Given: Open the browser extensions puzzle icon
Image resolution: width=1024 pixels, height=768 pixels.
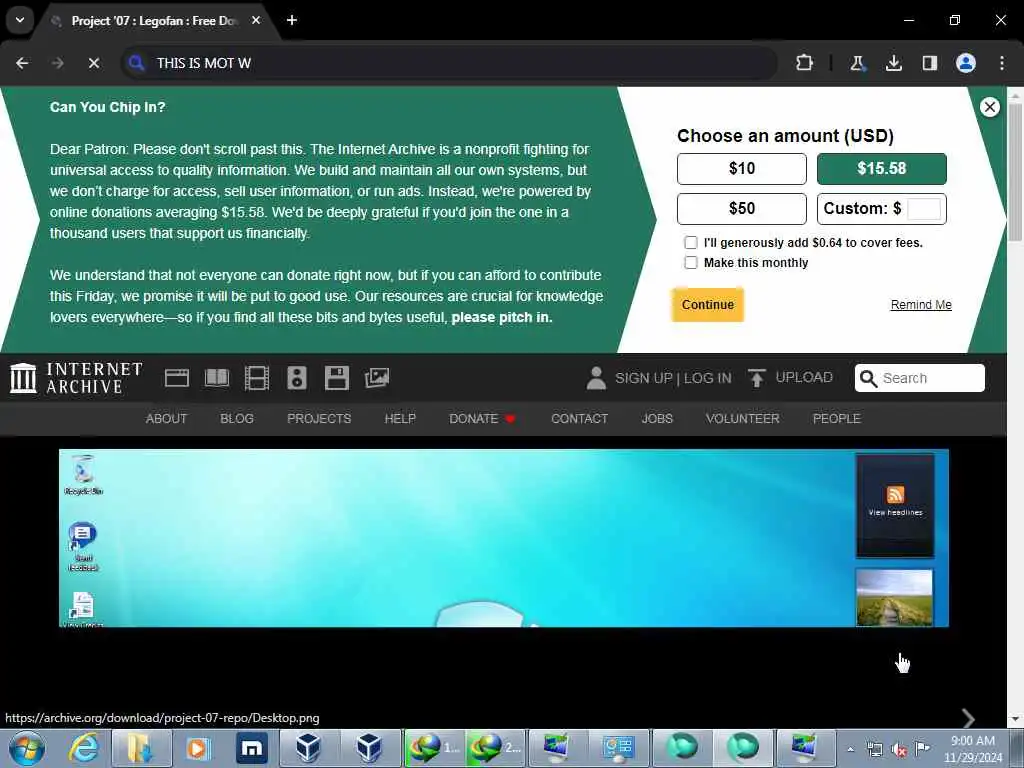Looking at the screenshot, I should pyautogui.click(x=805, y=63).
